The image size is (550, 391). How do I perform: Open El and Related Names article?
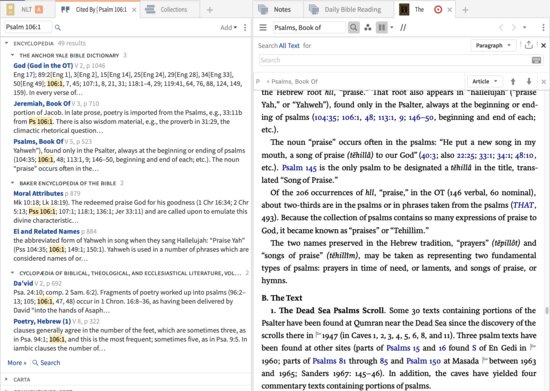(46, 231)
